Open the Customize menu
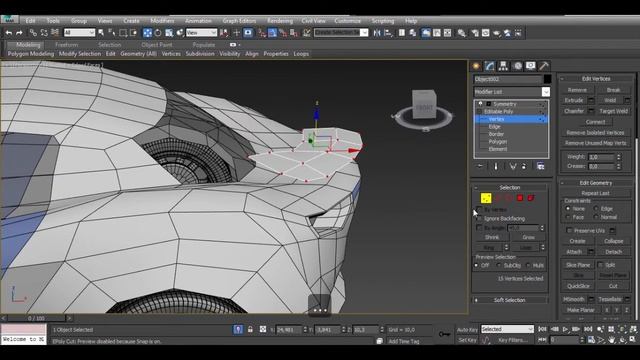Viewport: 640px width, 360px height. pos(348,20)
